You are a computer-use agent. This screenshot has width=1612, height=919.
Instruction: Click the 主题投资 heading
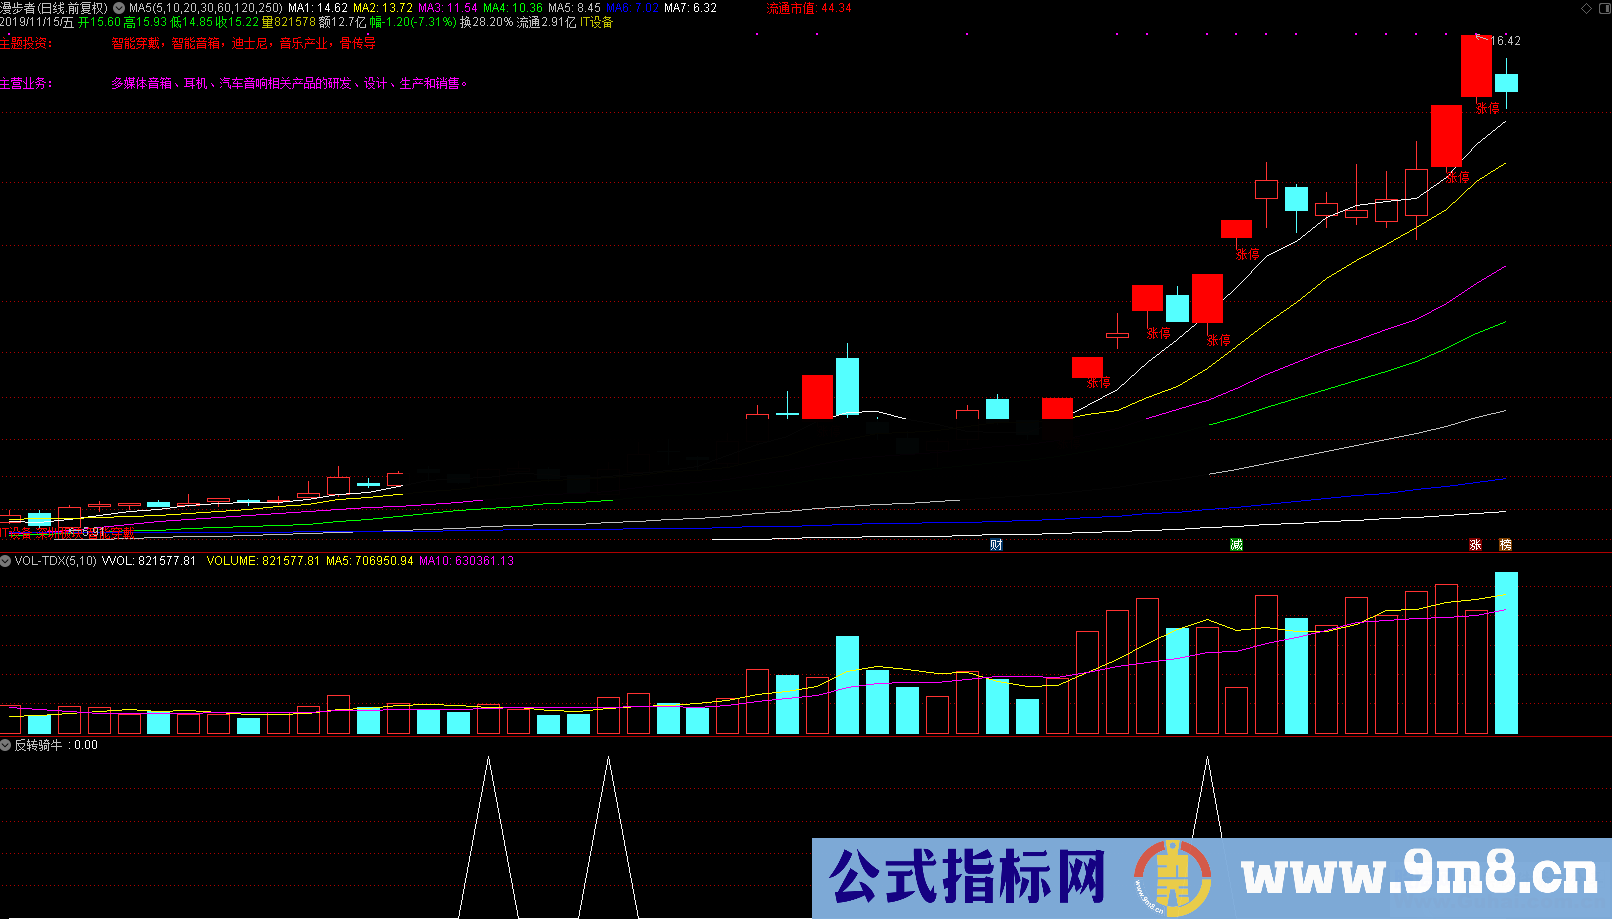(26, 44)
